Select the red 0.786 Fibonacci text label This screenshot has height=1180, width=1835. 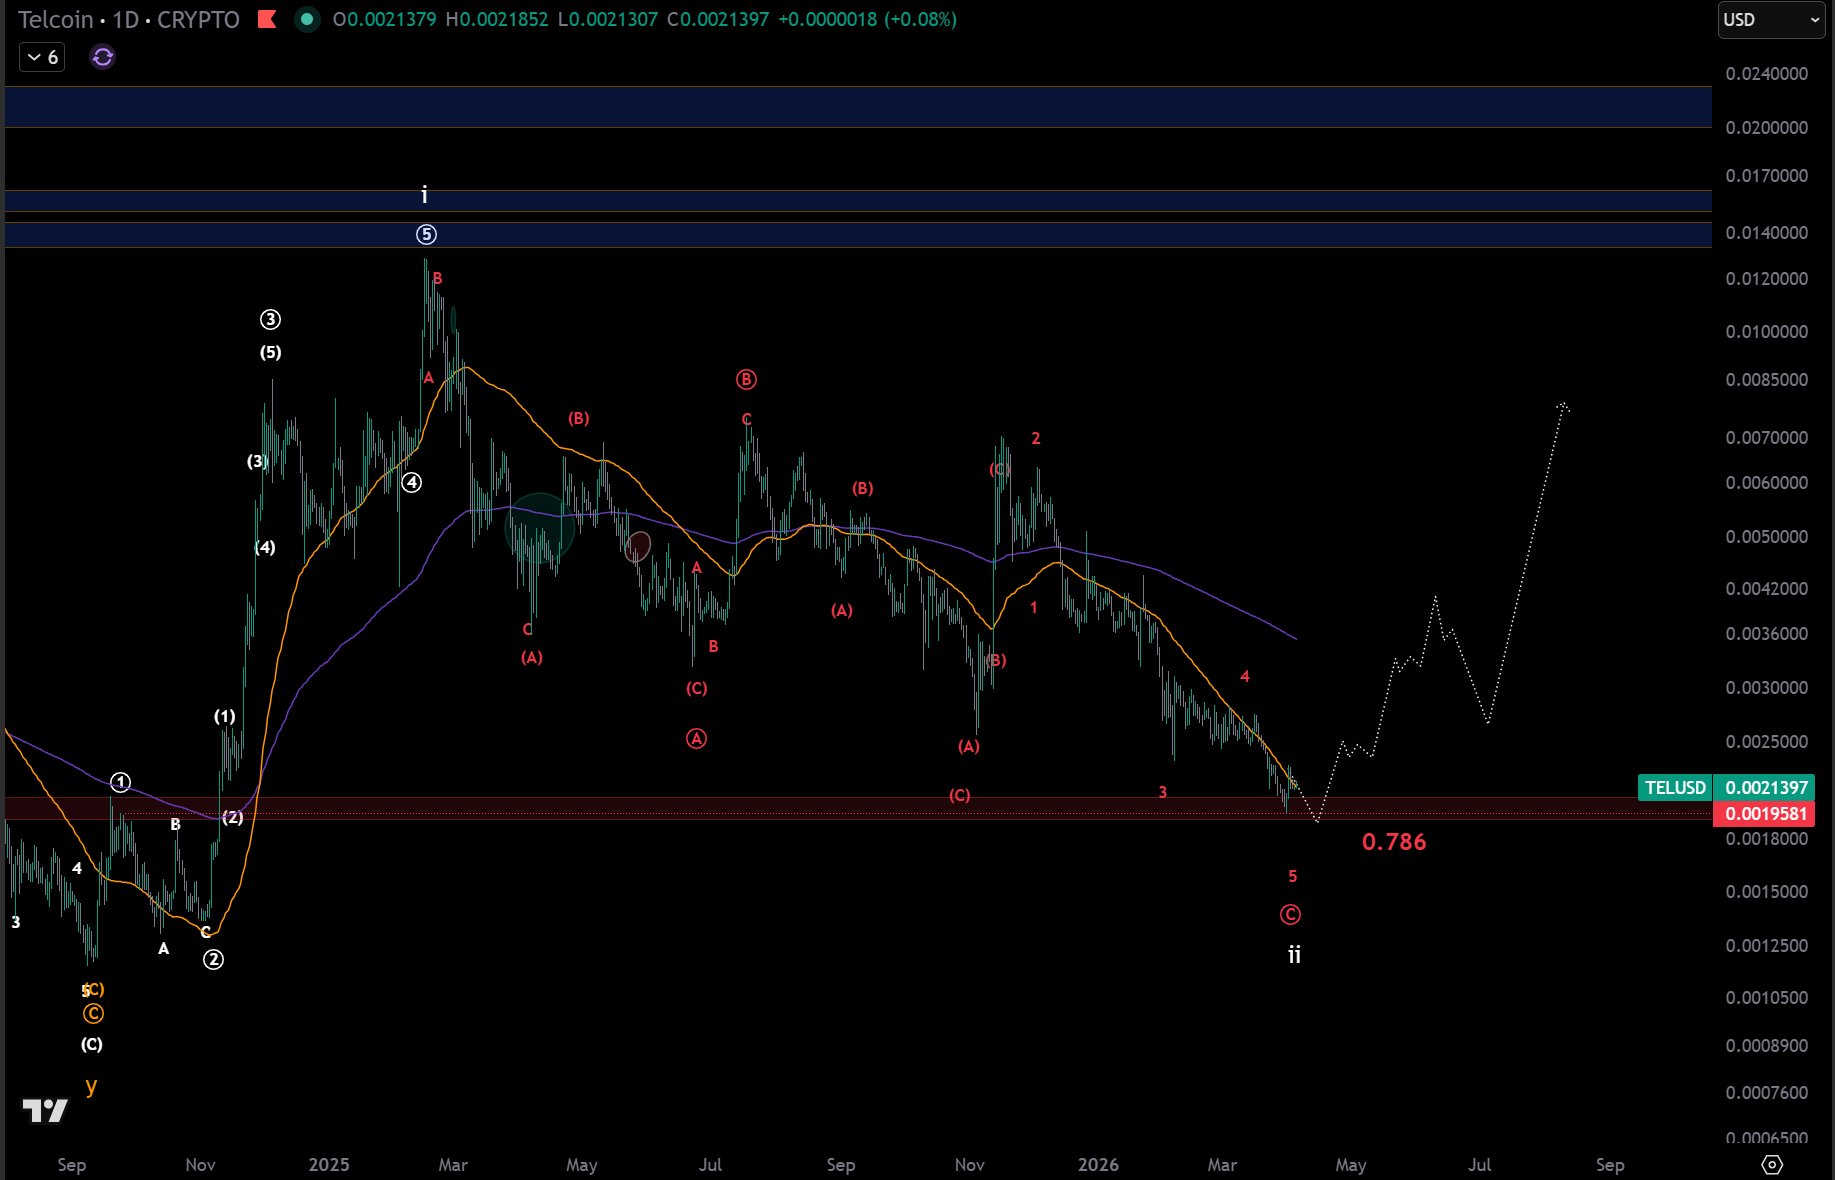tap(1394, 842)
